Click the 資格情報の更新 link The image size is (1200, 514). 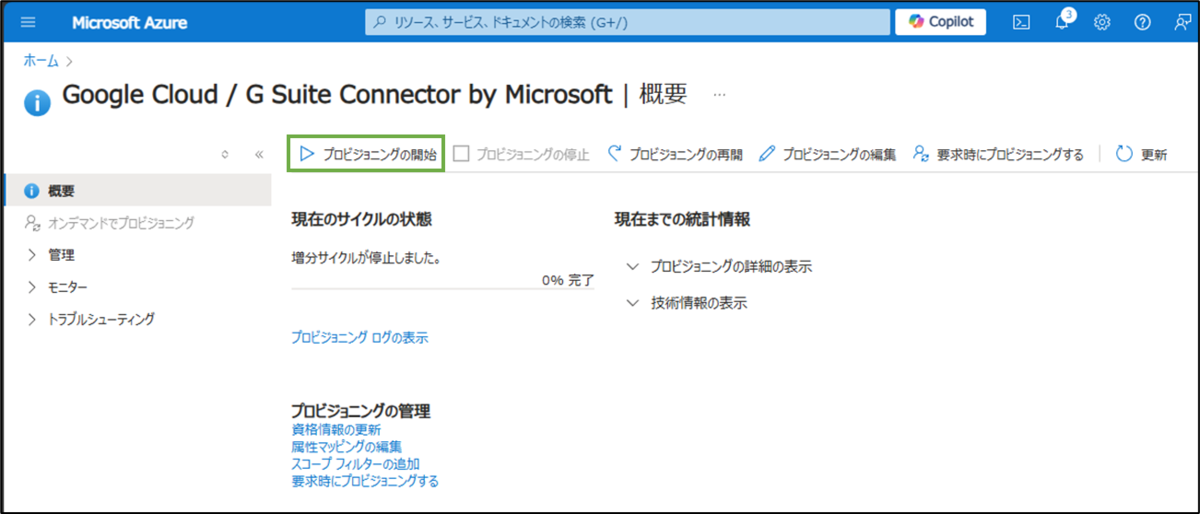click(x=336, y=429)
